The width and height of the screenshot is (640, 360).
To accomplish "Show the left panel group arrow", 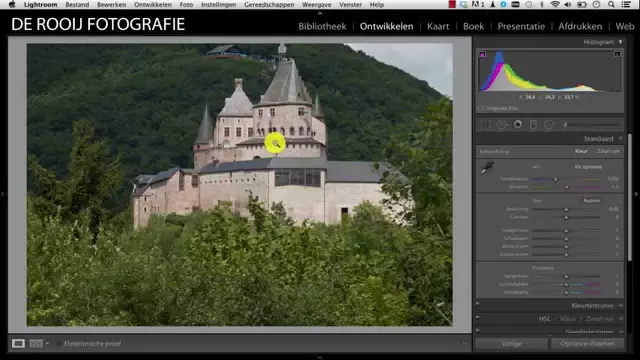I will click(2, 194).
